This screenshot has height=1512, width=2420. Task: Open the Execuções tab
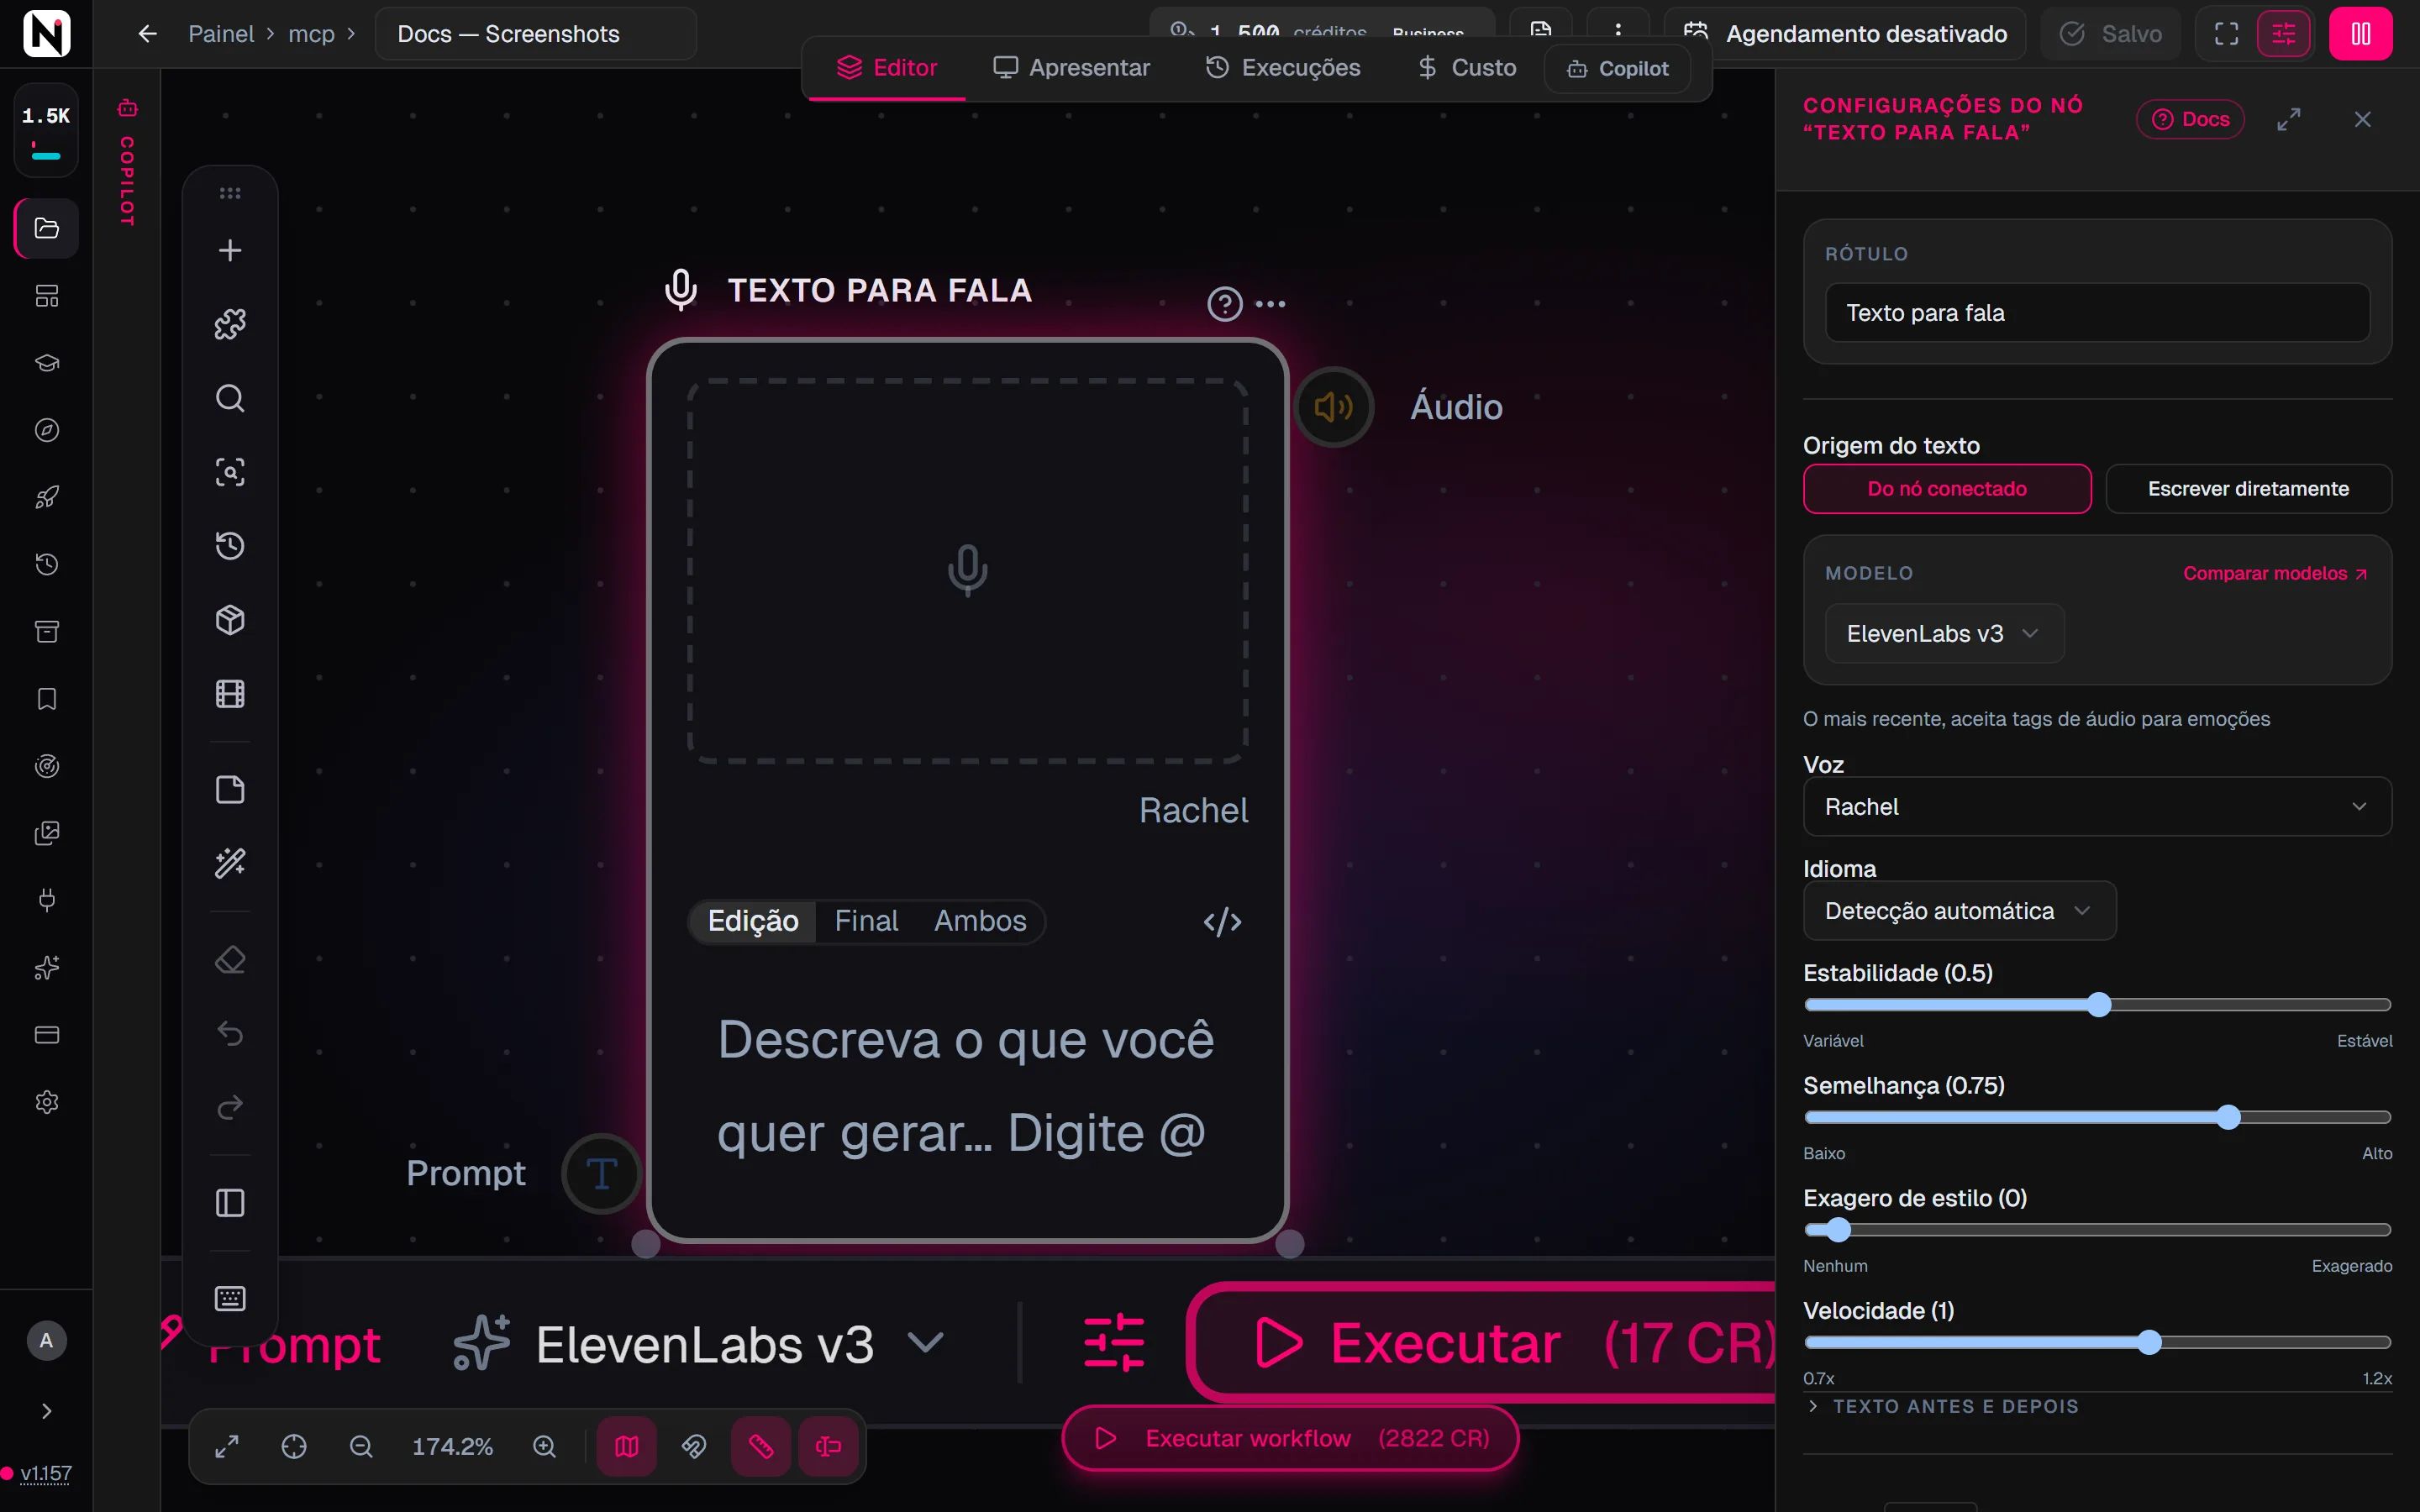[x=1283, y=68]
